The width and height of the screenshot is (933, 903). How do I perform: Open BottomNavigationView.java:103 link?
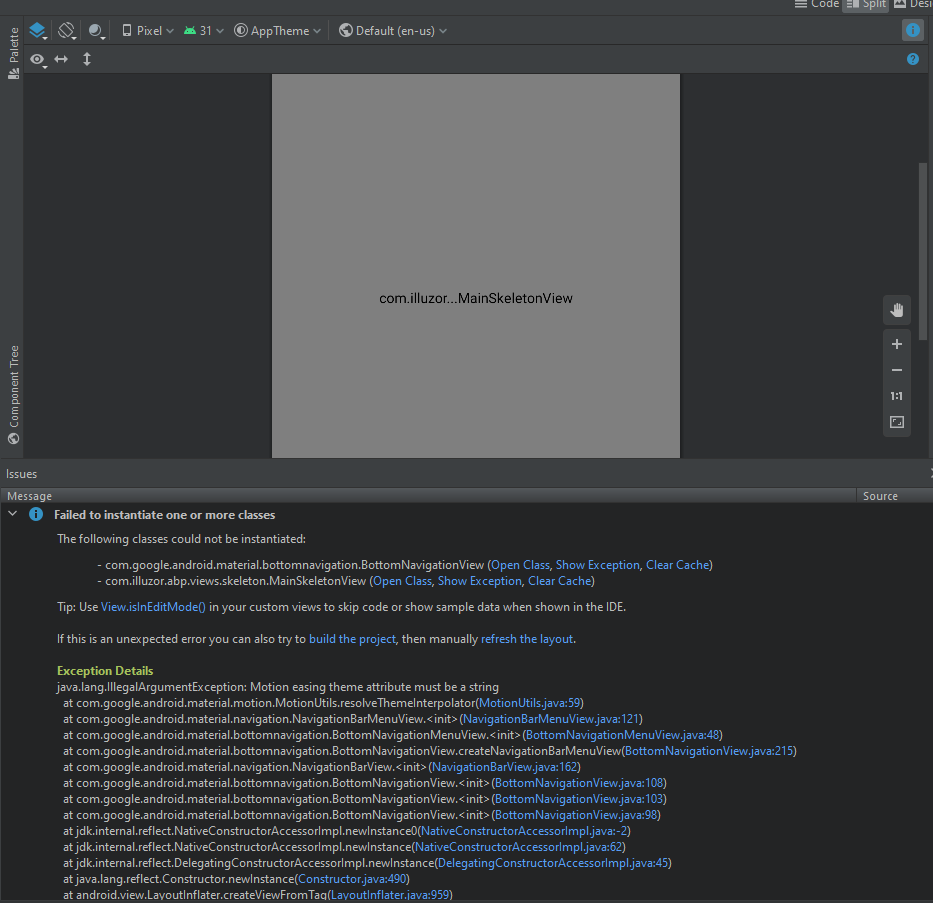[578, 799]
